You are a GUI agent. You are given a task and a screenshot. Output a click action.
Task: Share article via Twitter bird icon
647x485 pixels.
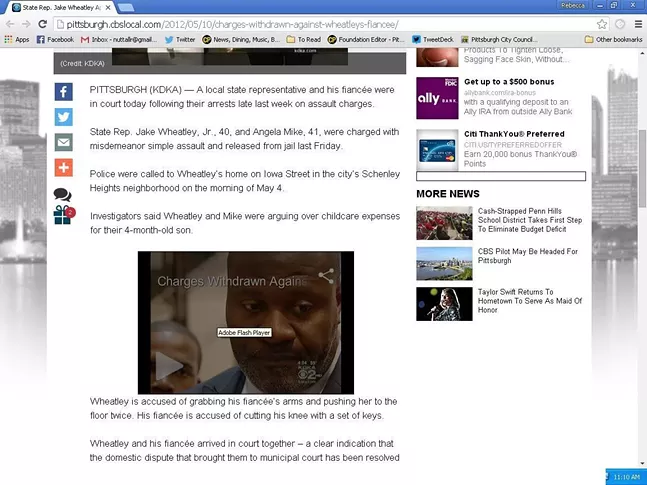(x=64, y=117)
